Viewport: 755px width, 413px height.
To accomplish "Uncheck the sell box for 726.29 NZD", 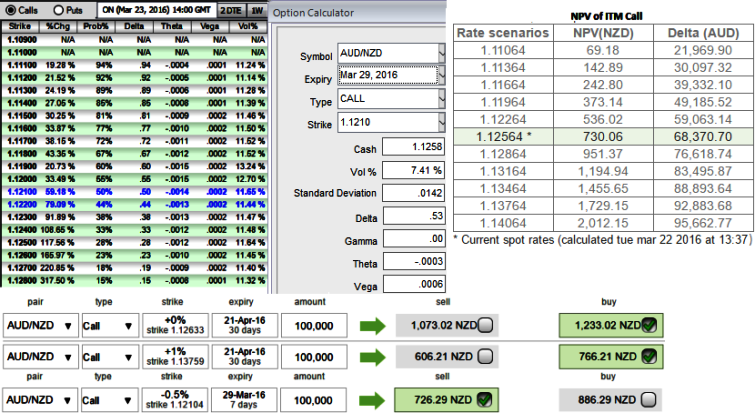I will (x=484, y=400).
